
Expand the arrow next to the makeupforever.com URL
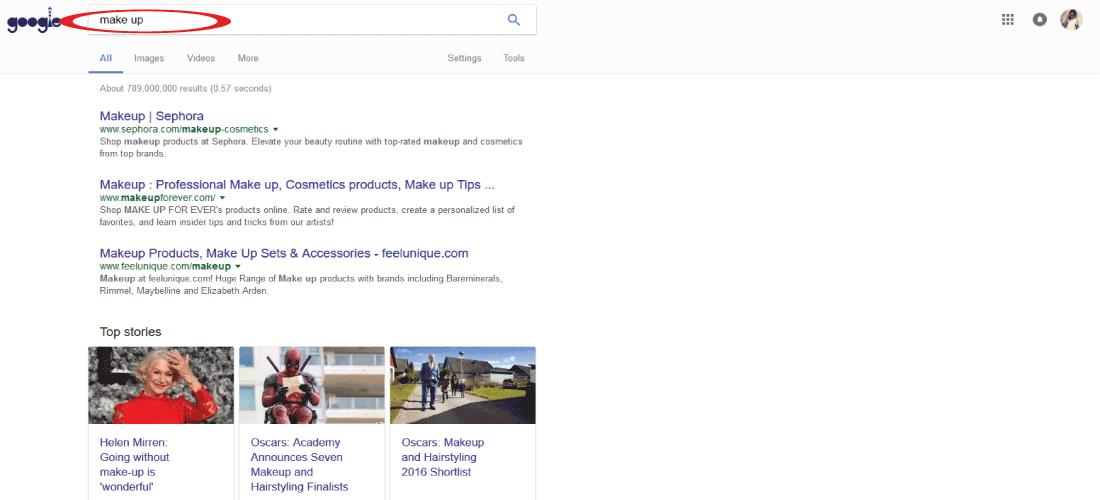tap(222, 198)
